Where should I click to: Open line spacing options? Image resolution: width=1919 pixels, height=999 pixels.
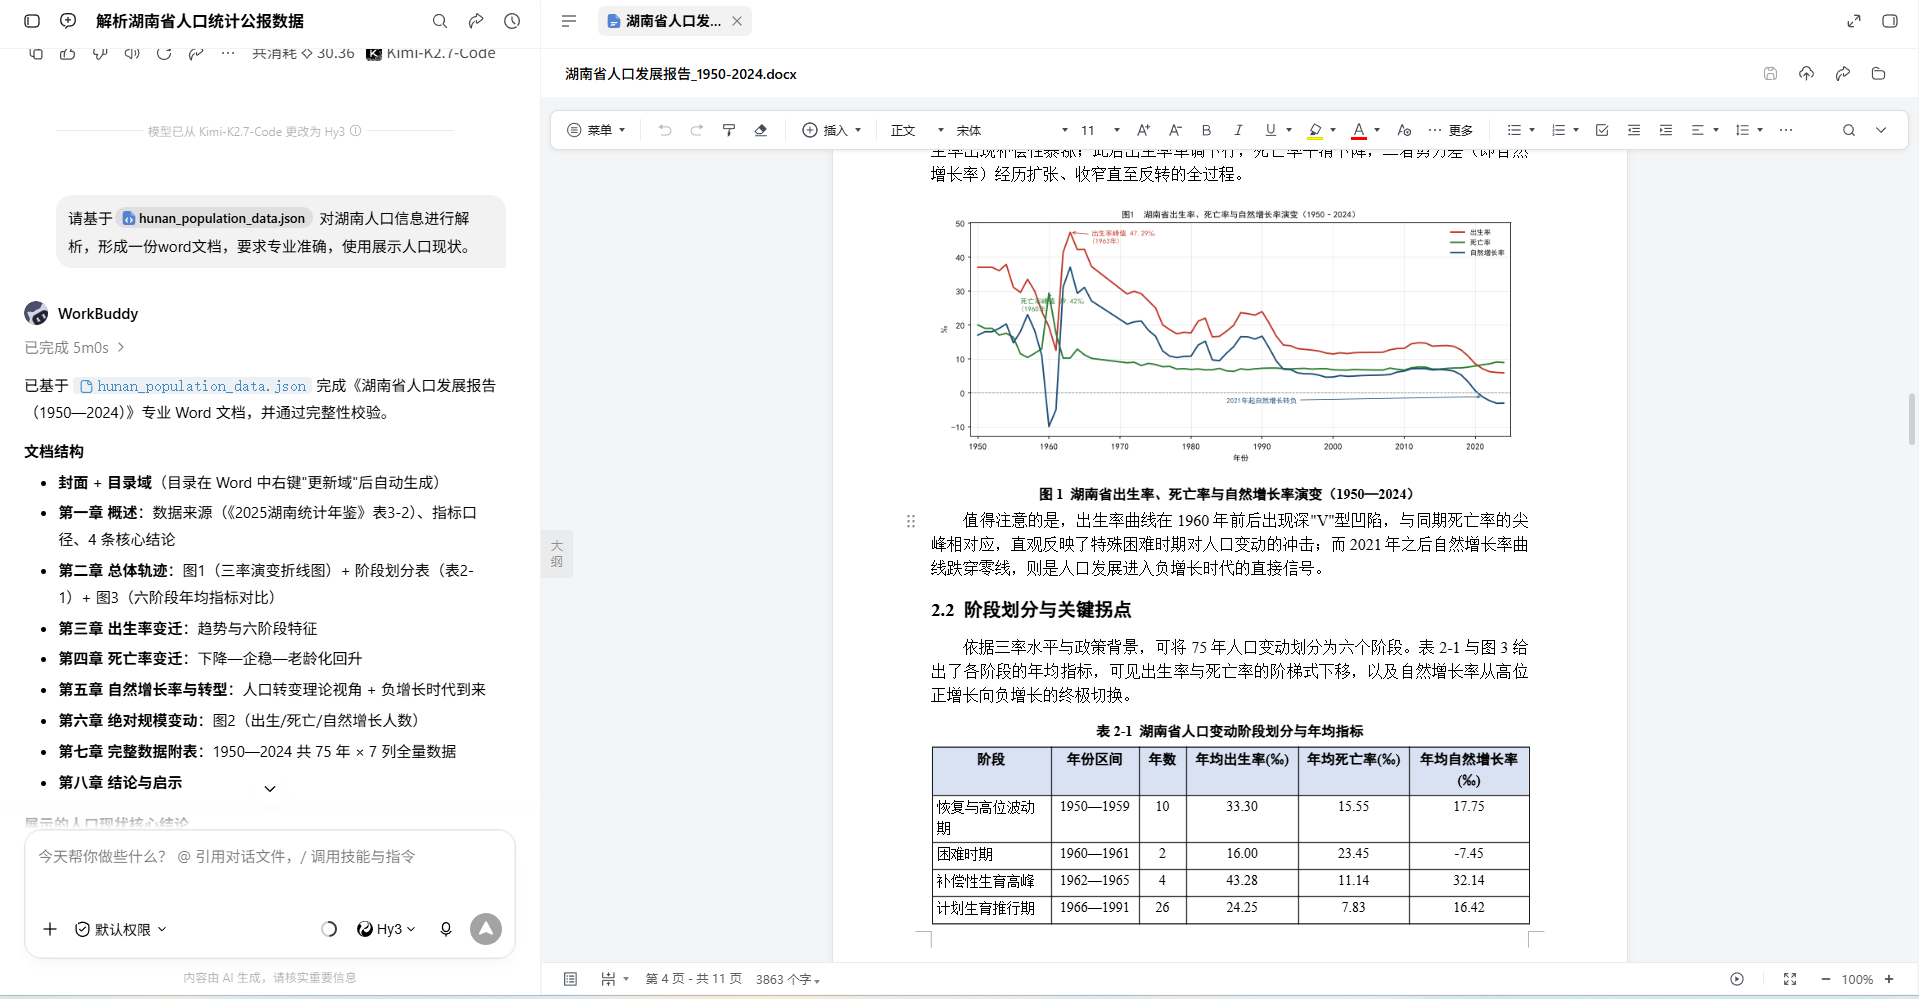click(1748, 130)
